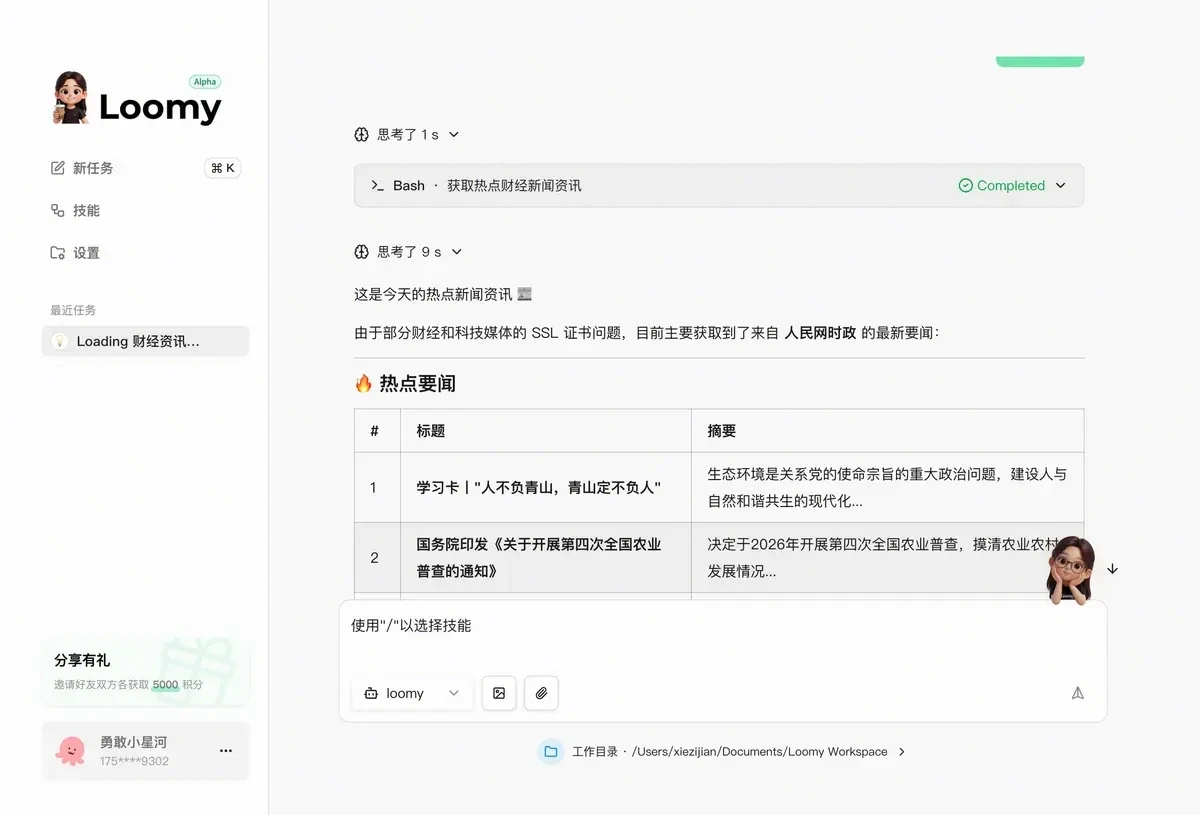
Task: Click row number 2 cell
Action: [377, 558]
